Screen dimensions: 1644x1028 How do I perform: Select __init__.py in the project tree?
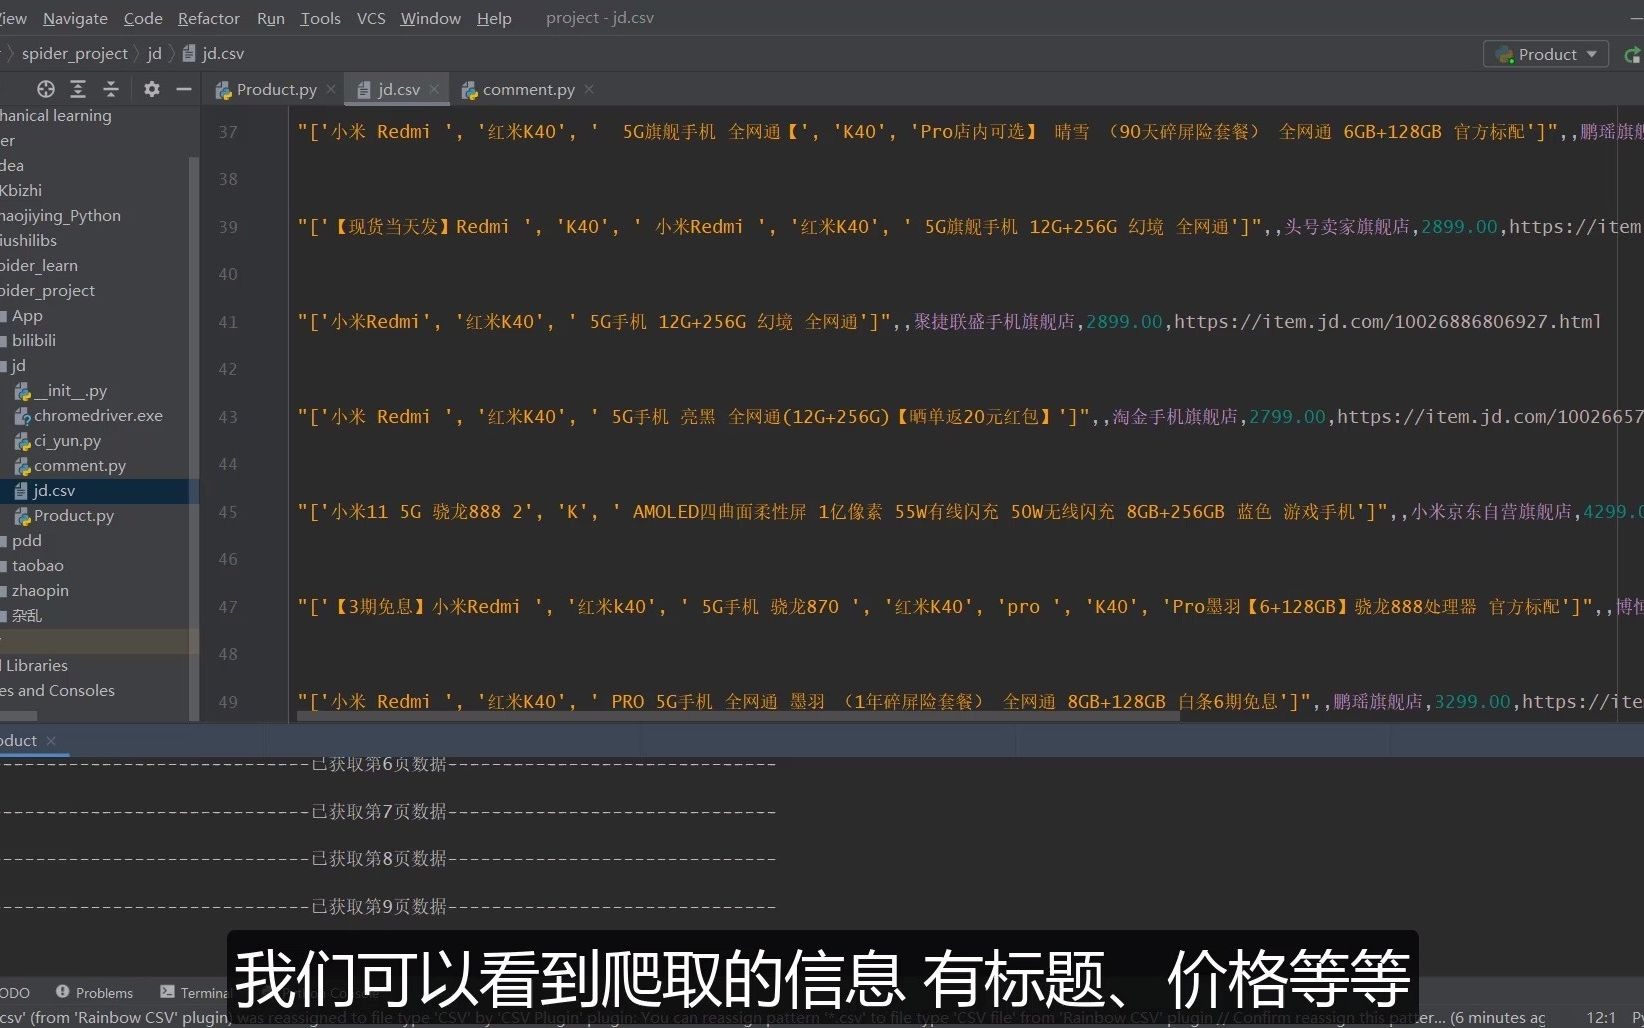[70, 390]
